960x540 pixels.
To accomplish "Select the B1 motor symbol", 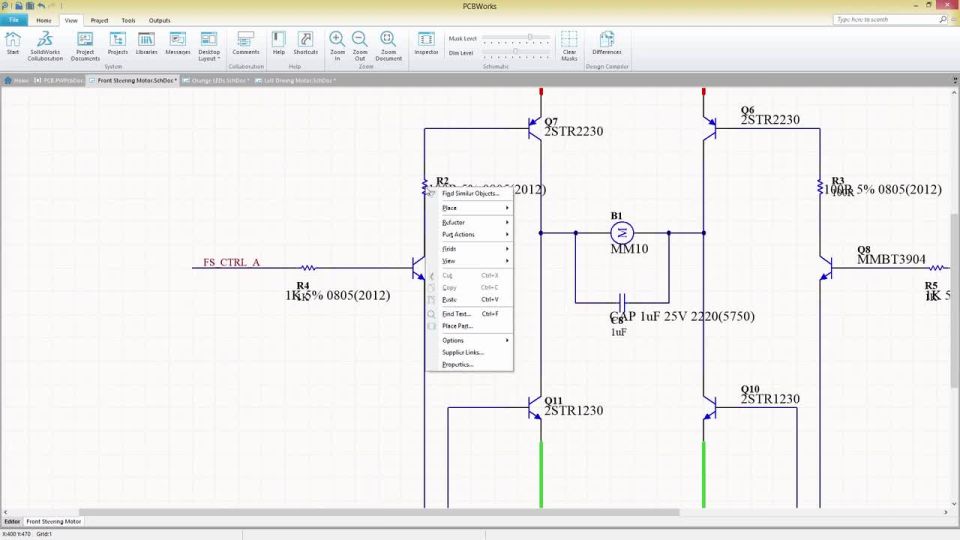I will coord(622,233).
